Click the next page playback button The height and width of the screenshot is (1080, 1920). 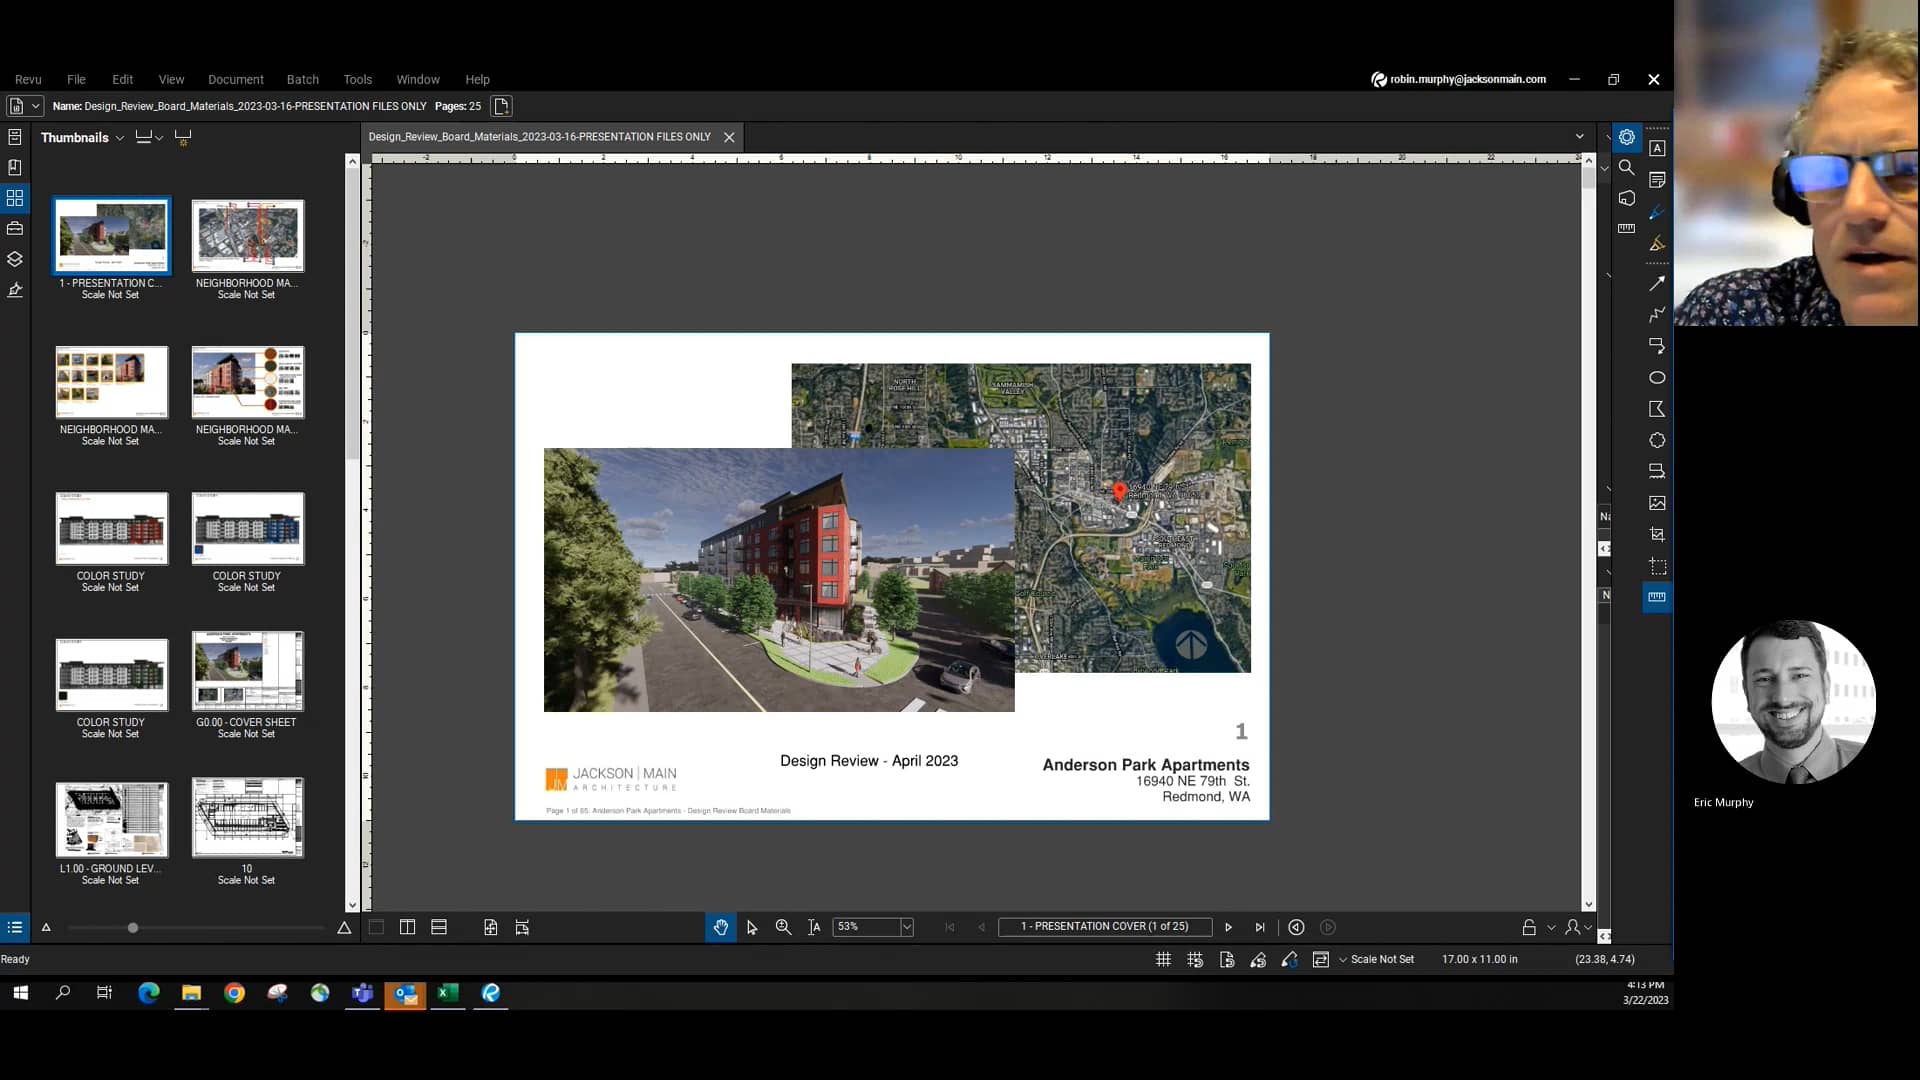tap(1228, 926)
